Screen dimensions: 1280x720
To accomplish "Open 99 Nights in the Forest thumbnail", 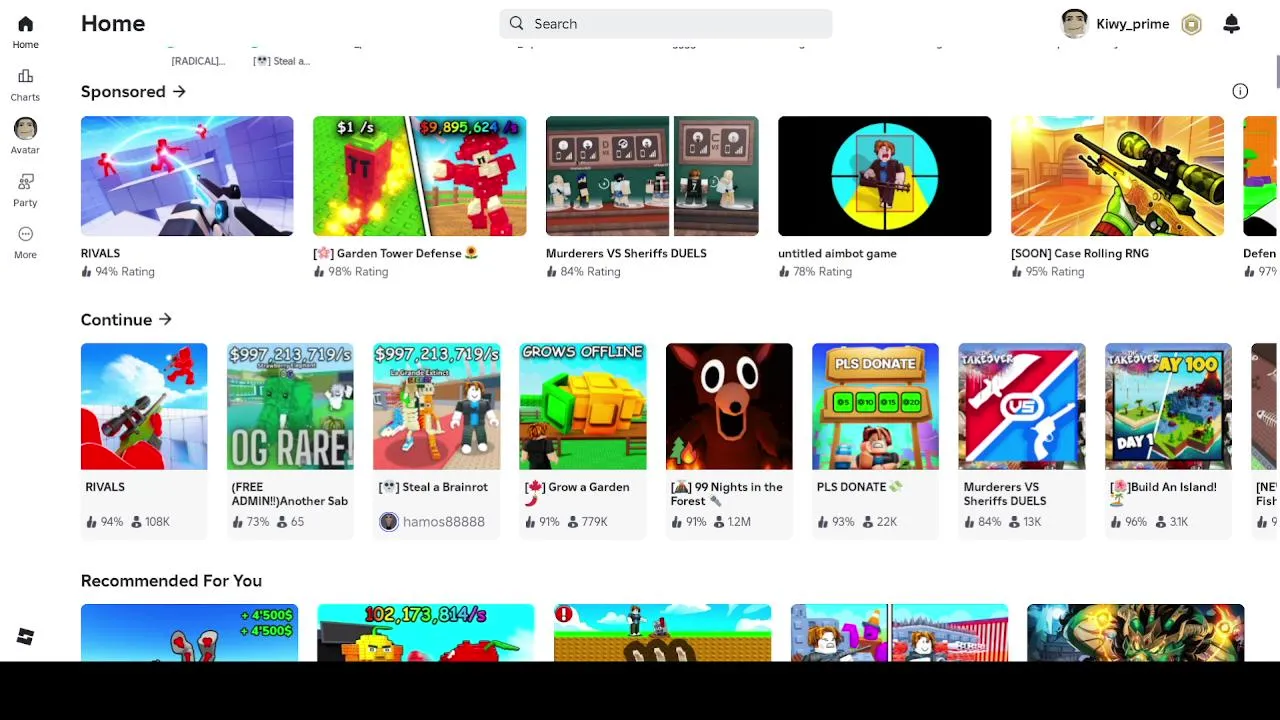I will click(x=729, y=406).
